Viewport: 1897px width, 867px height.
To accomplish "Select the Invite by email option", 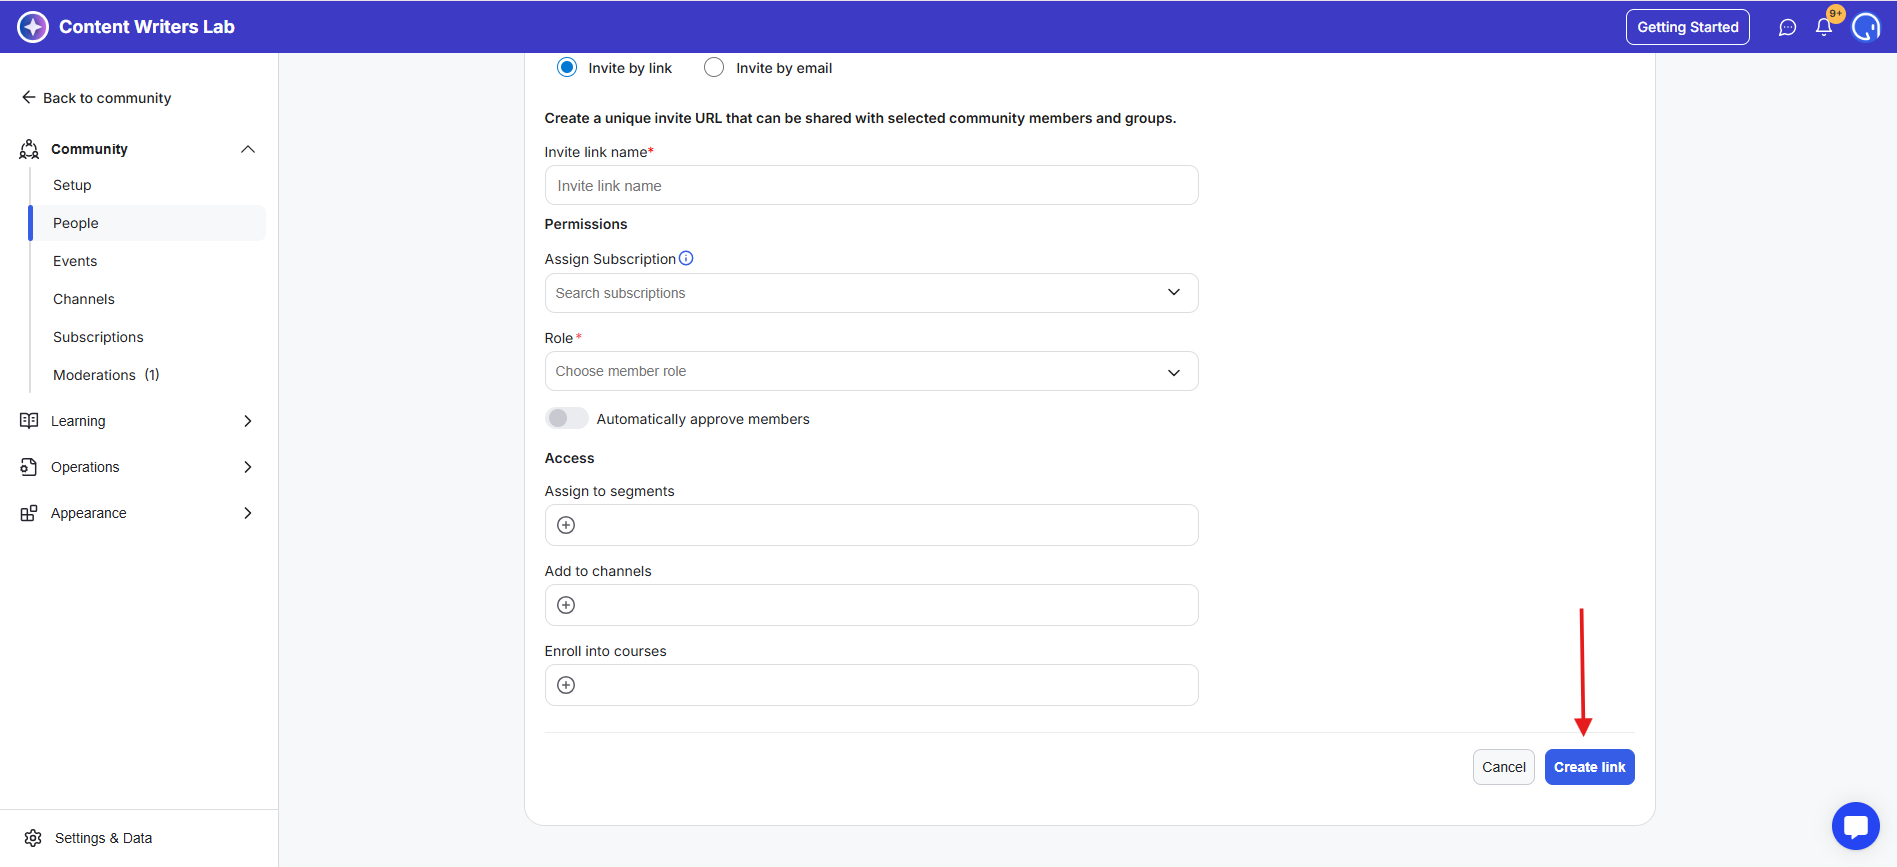I will pyautogui.click(x=714, y=67).
